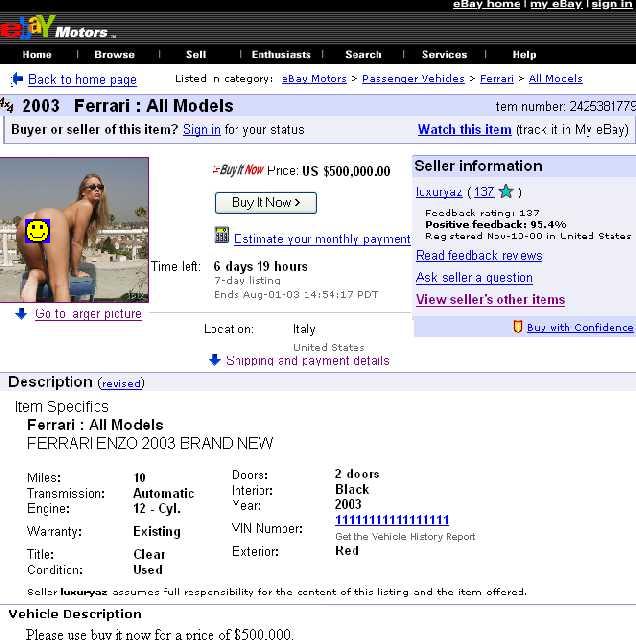Open the revised description link

click(121, 384)
